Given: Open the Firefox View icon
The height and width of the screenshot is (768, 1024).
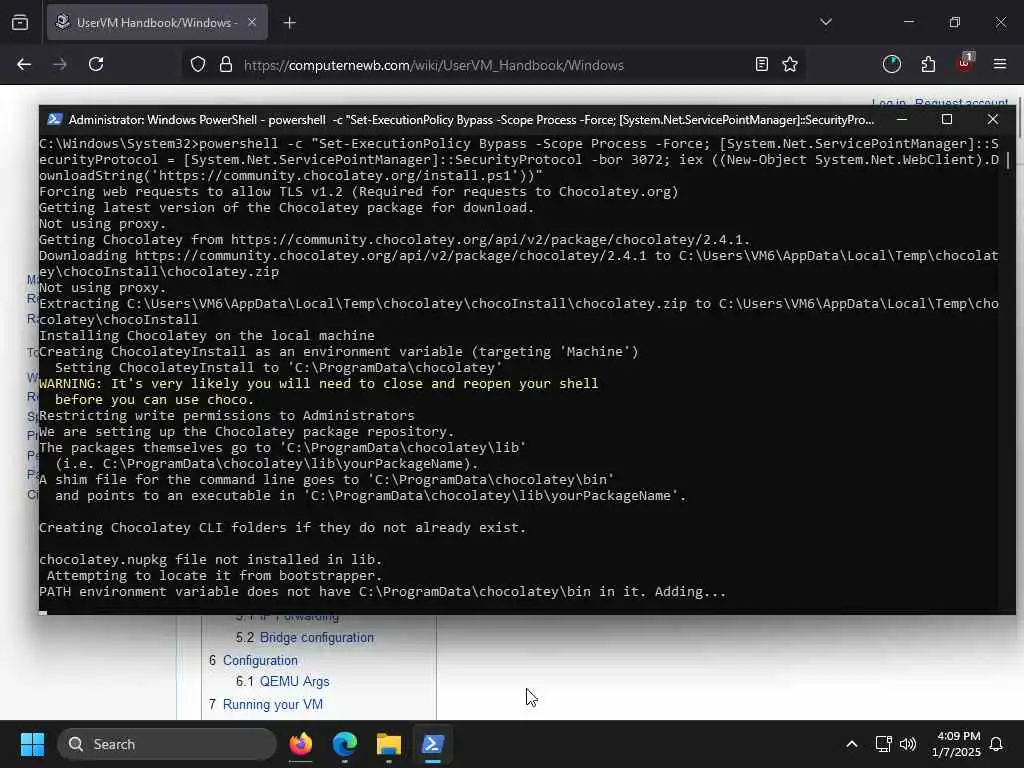Looking at the screenshot, I should click(20, 22).
